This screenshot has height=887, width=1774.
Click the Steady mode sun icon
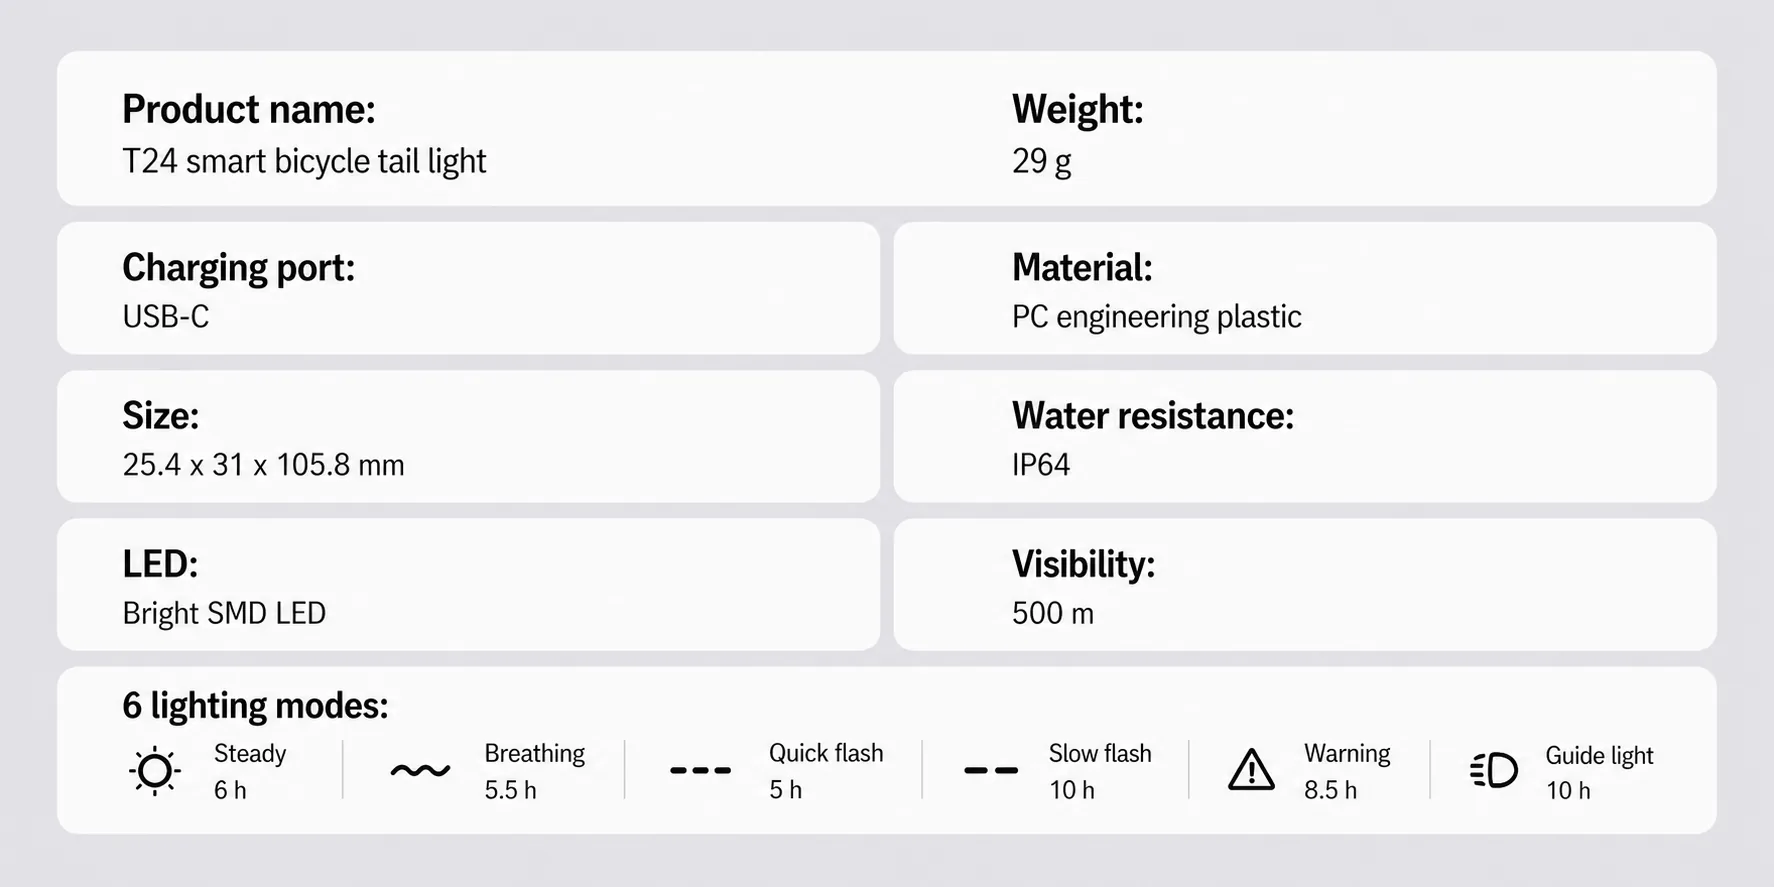pyautogui.click(x=155, y=771)
